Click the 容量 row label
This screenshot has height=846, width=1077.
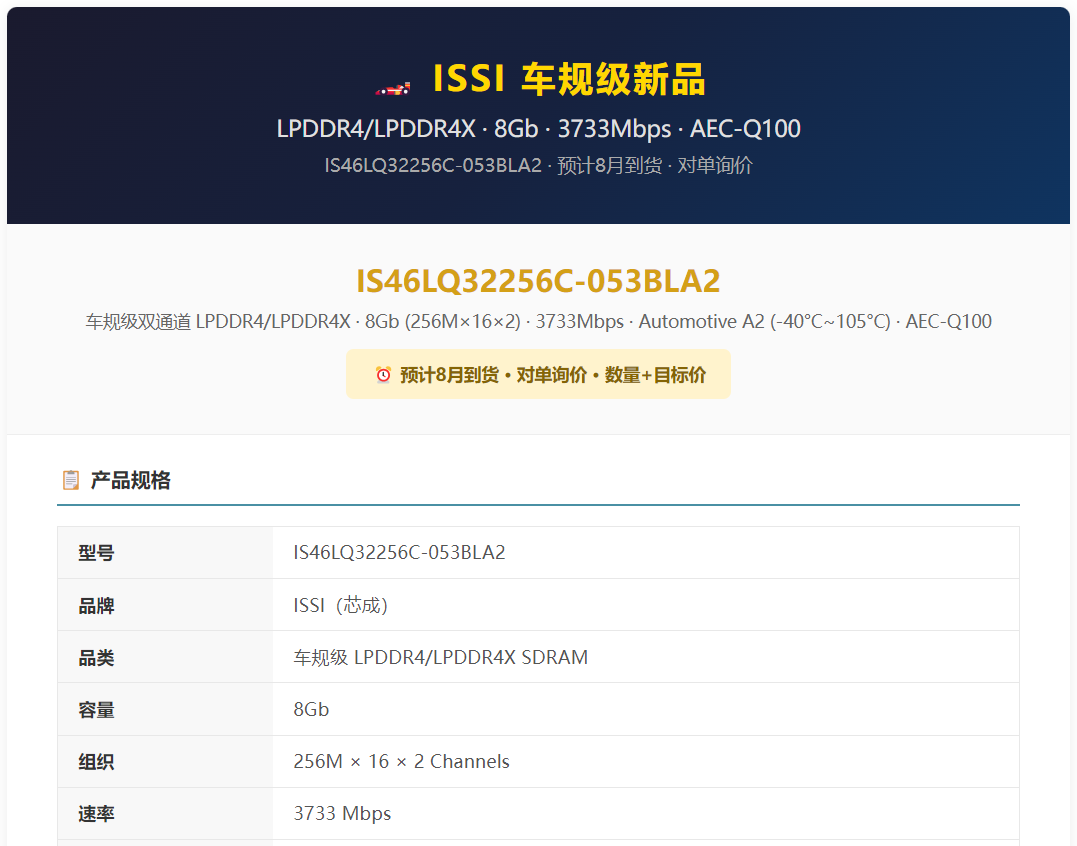click(x=96, y=710)
